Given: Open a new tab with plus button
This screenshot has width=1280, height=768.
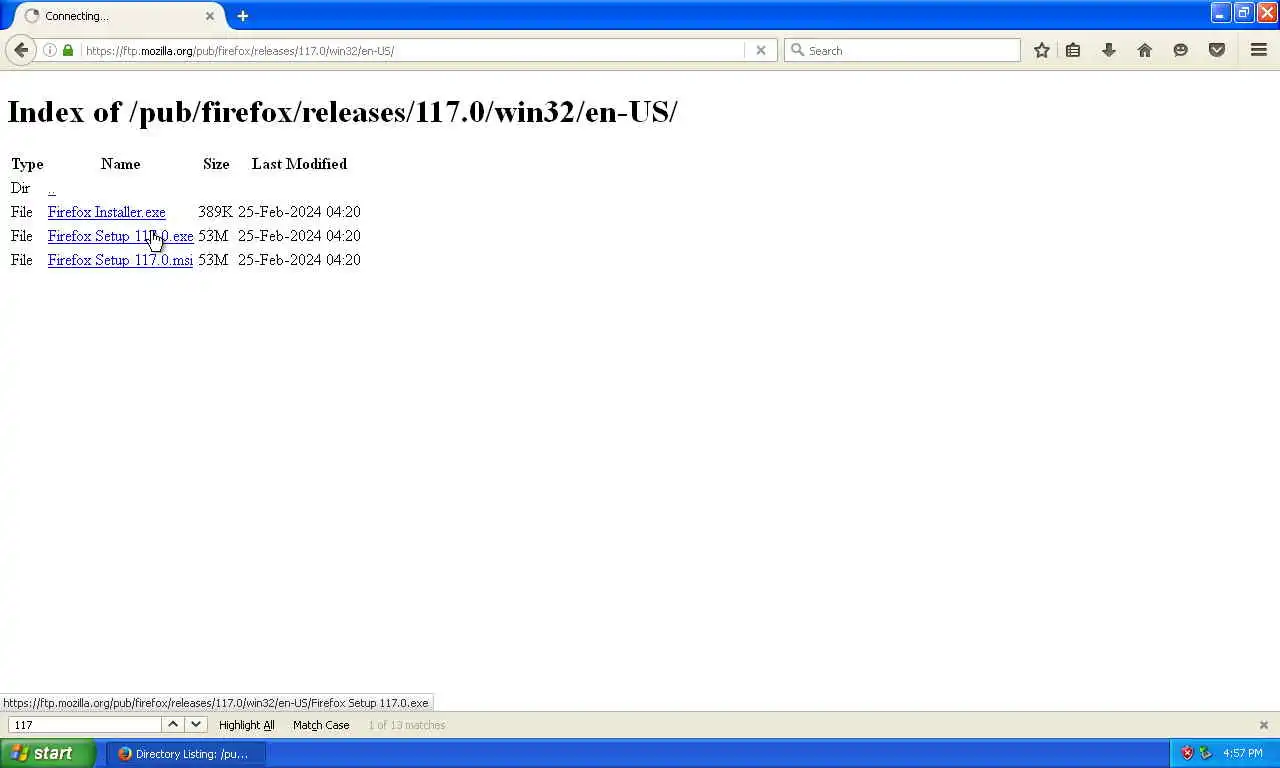Looking at the screenshot, I should click(x=242, y=16).
